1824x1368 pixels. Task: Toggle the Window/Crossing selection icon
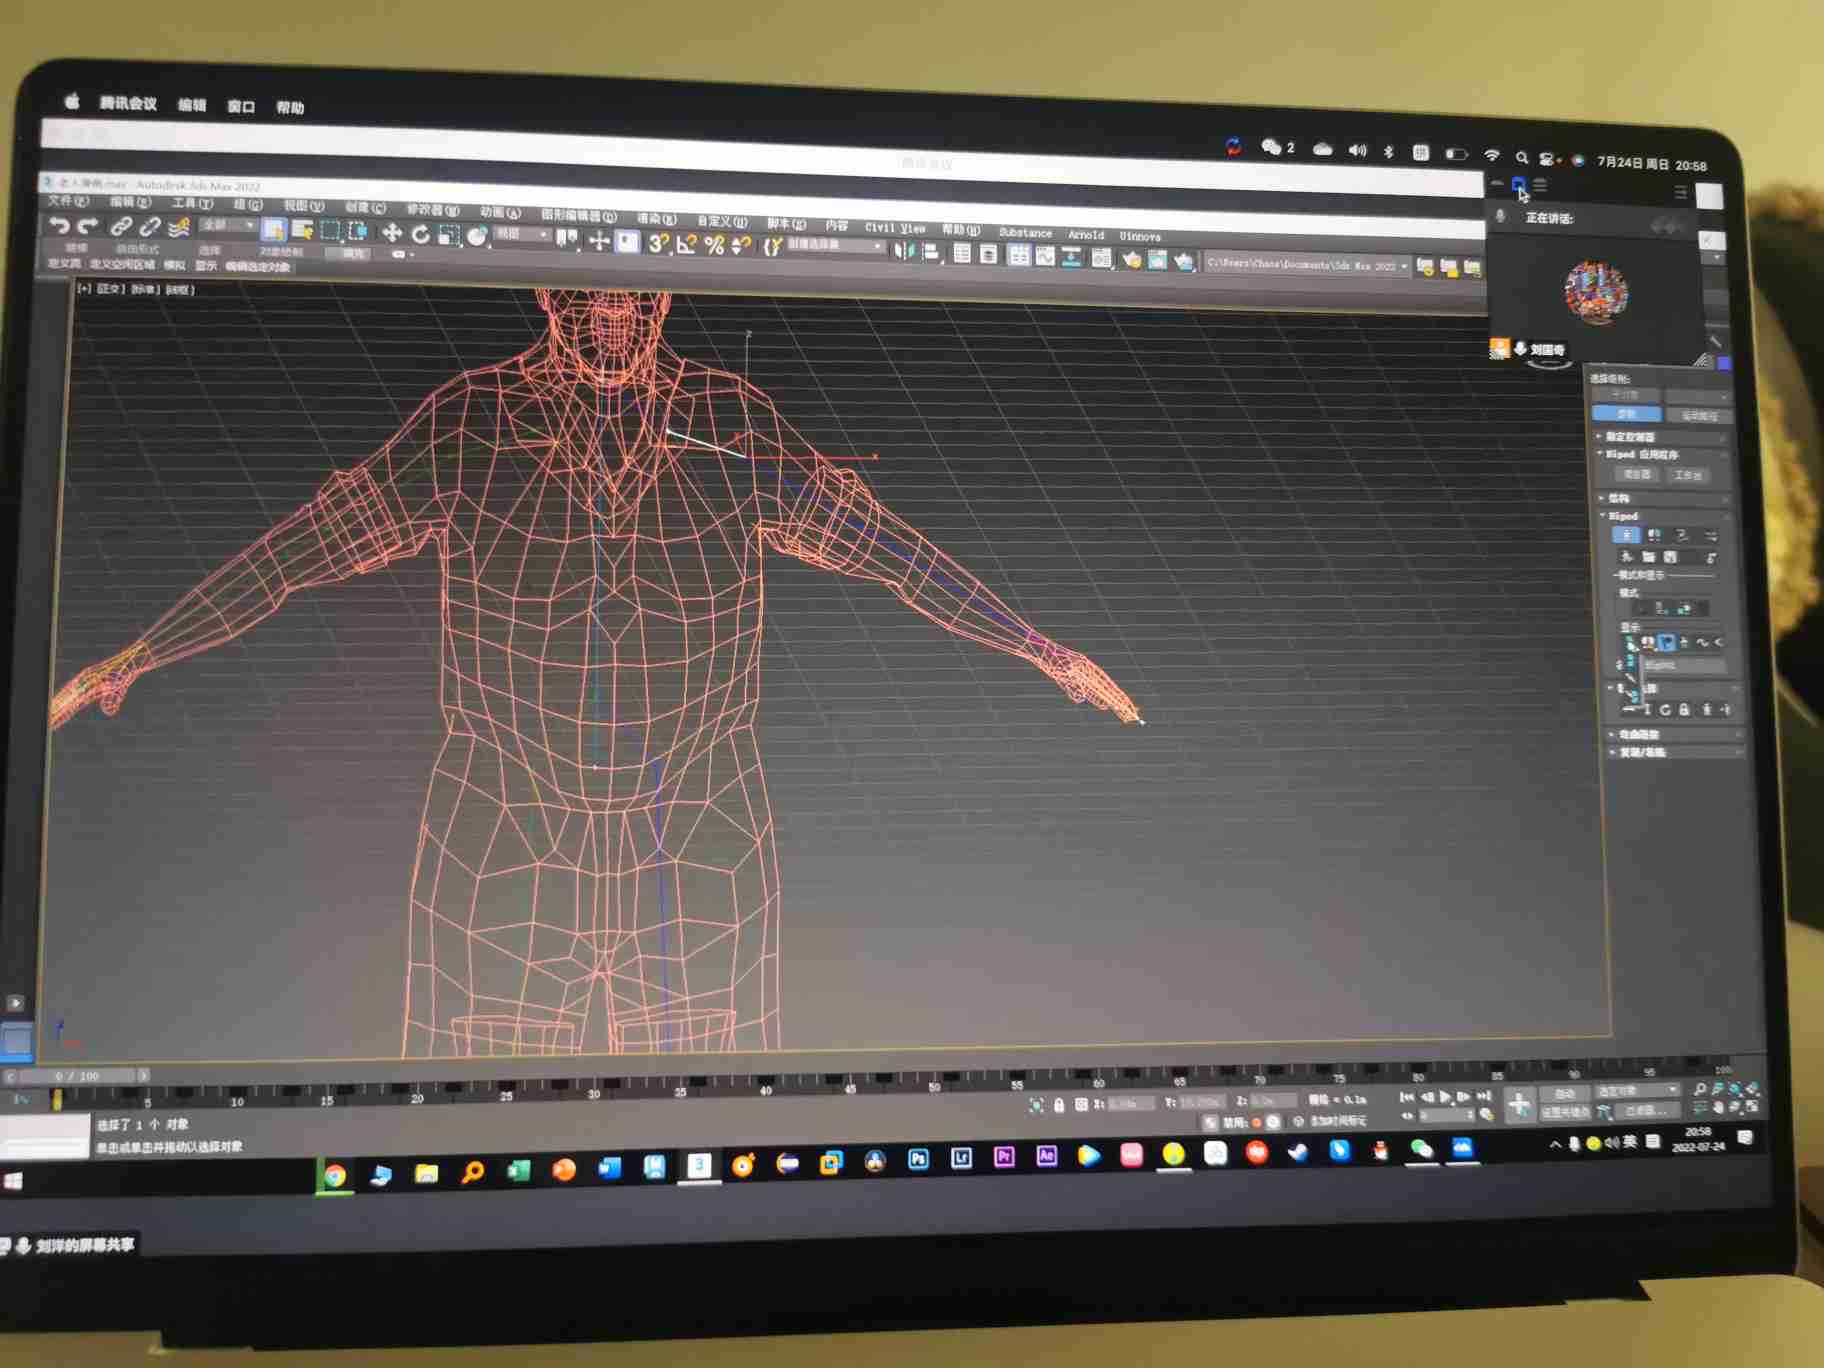357,232
